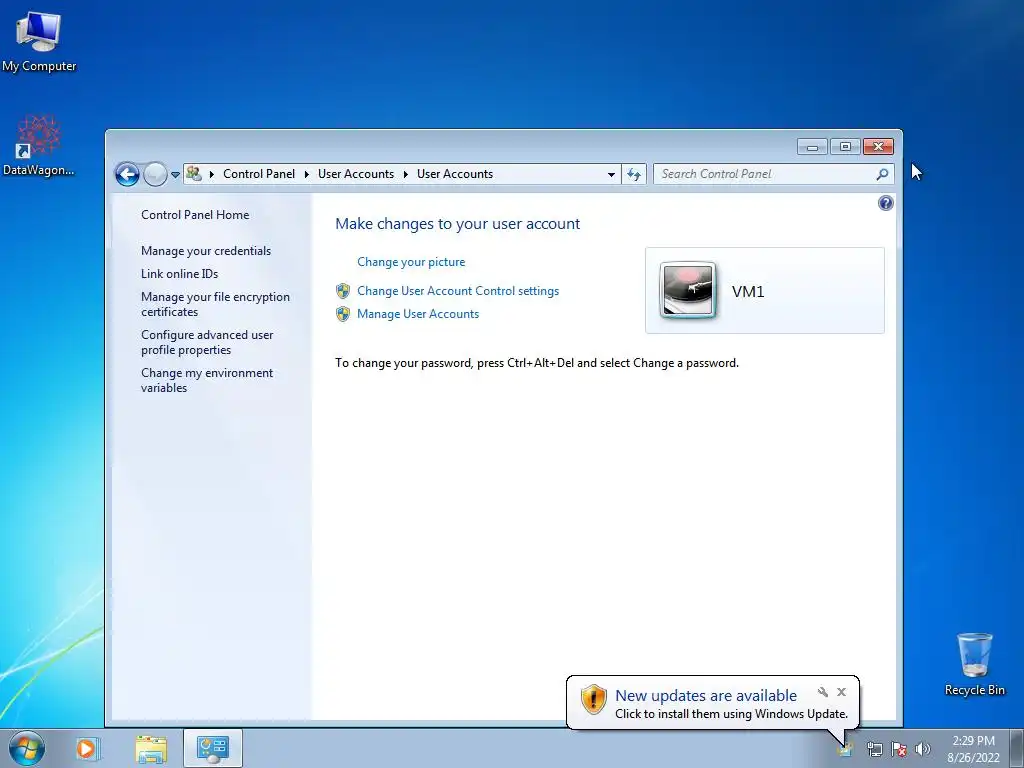1024x768 pixels.
Task: Click Manage User Accounts link
Action: pos(418,314)
